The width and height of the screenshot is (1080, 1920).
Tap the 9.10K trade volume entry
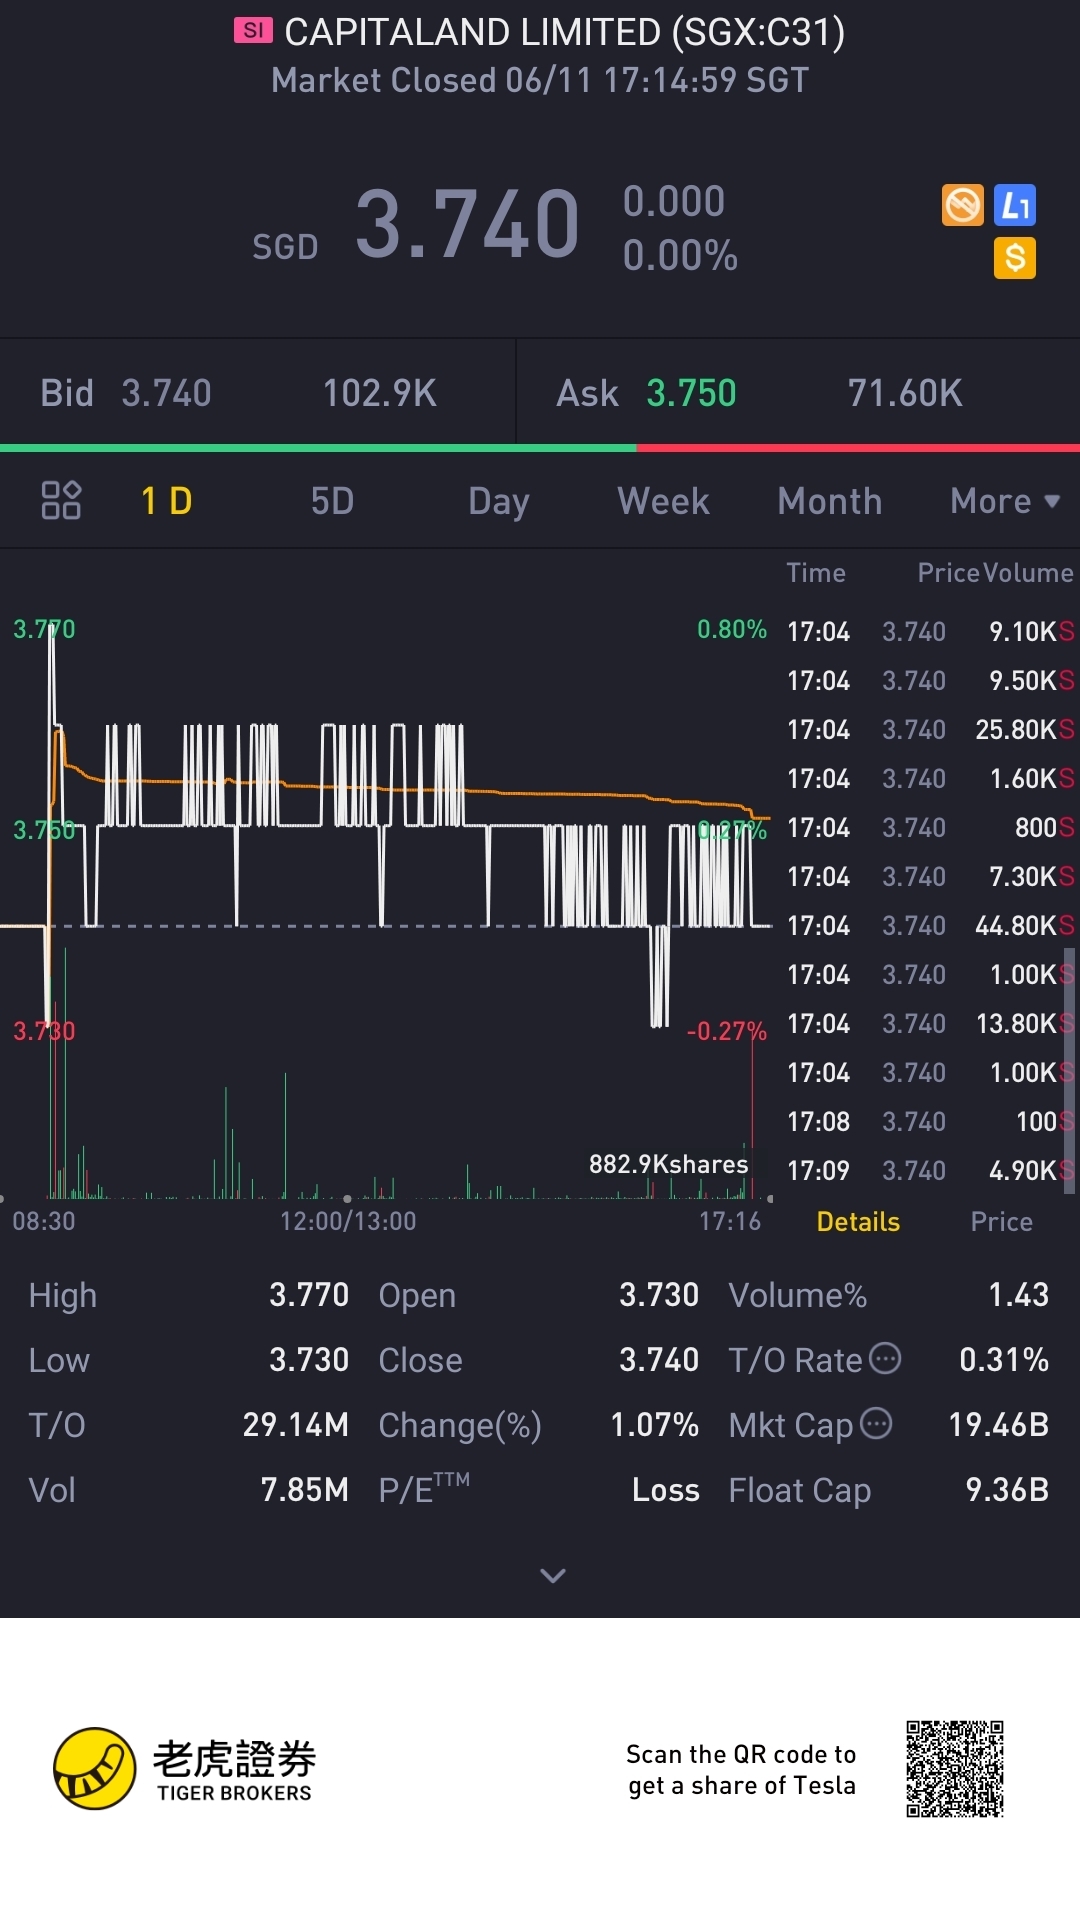[1023, 632]
